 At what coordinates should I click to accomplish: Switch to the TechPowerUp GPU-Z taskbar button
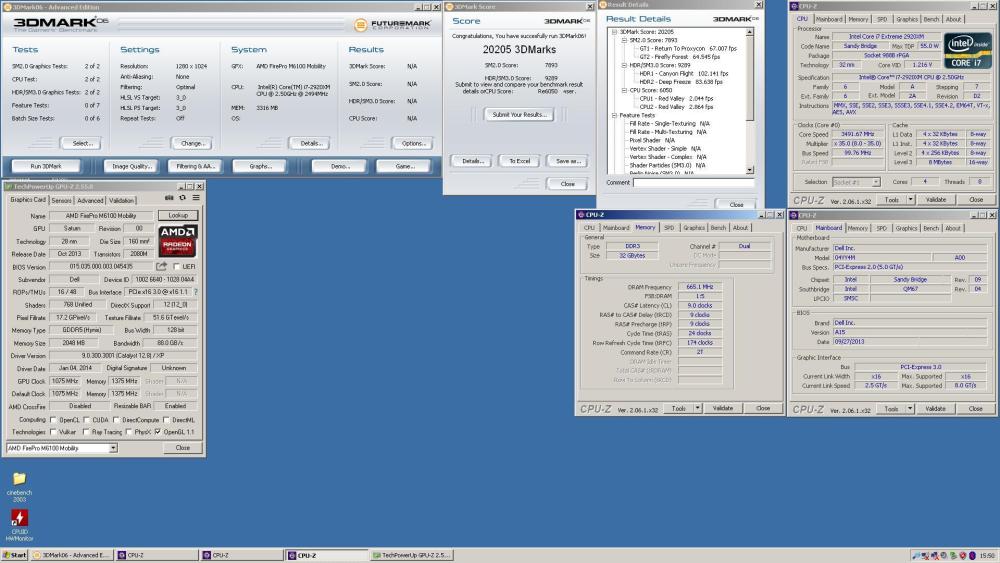point(412,555)
